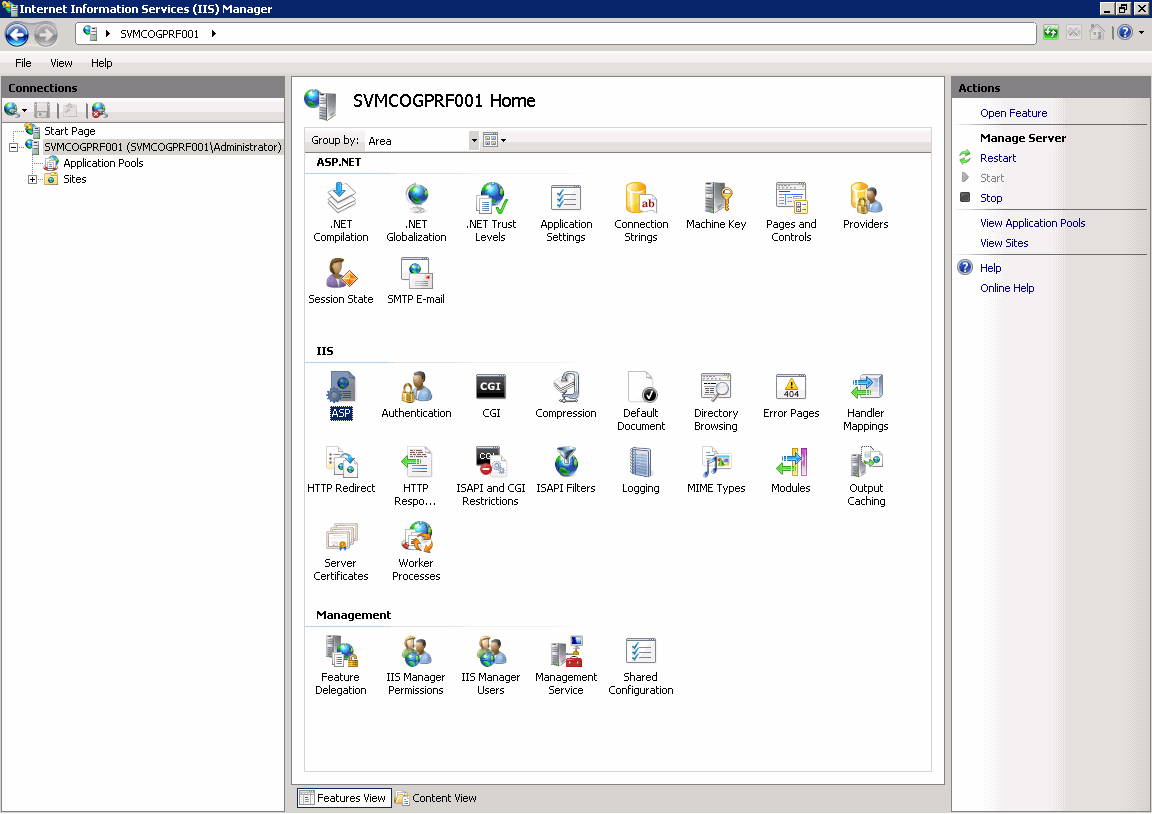The image size is (1152, 814).
Task: Open Server Certificates feature
Action: 341,551
